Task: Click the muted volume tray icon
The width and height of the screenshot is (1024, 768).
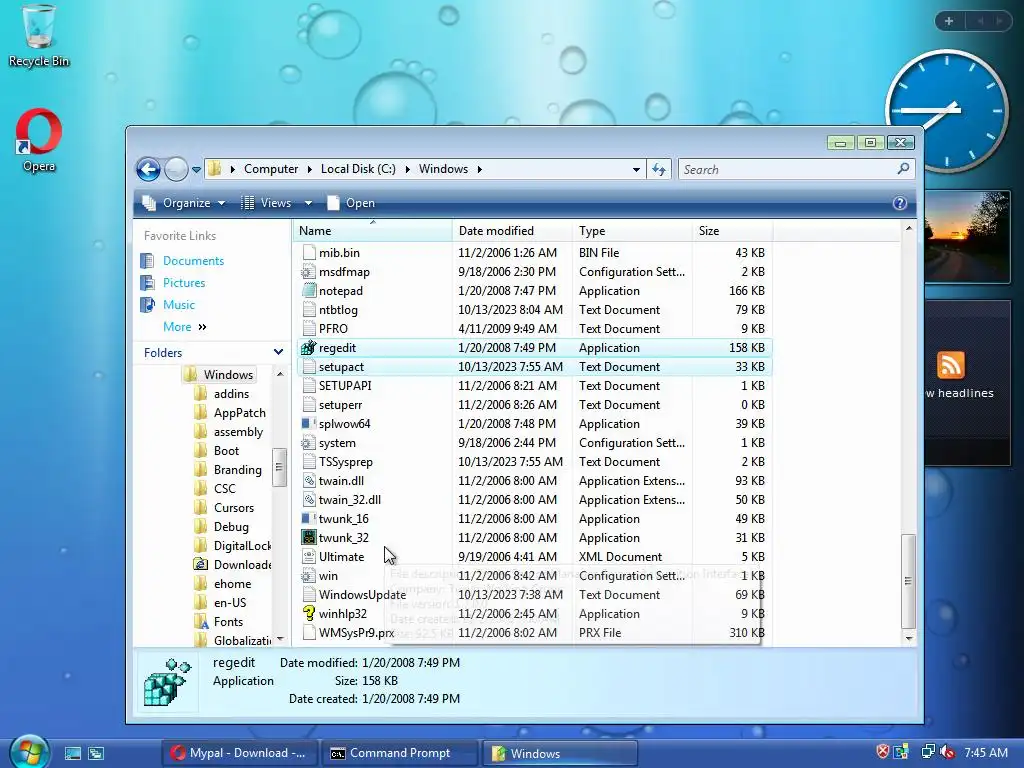Action: 948,752
